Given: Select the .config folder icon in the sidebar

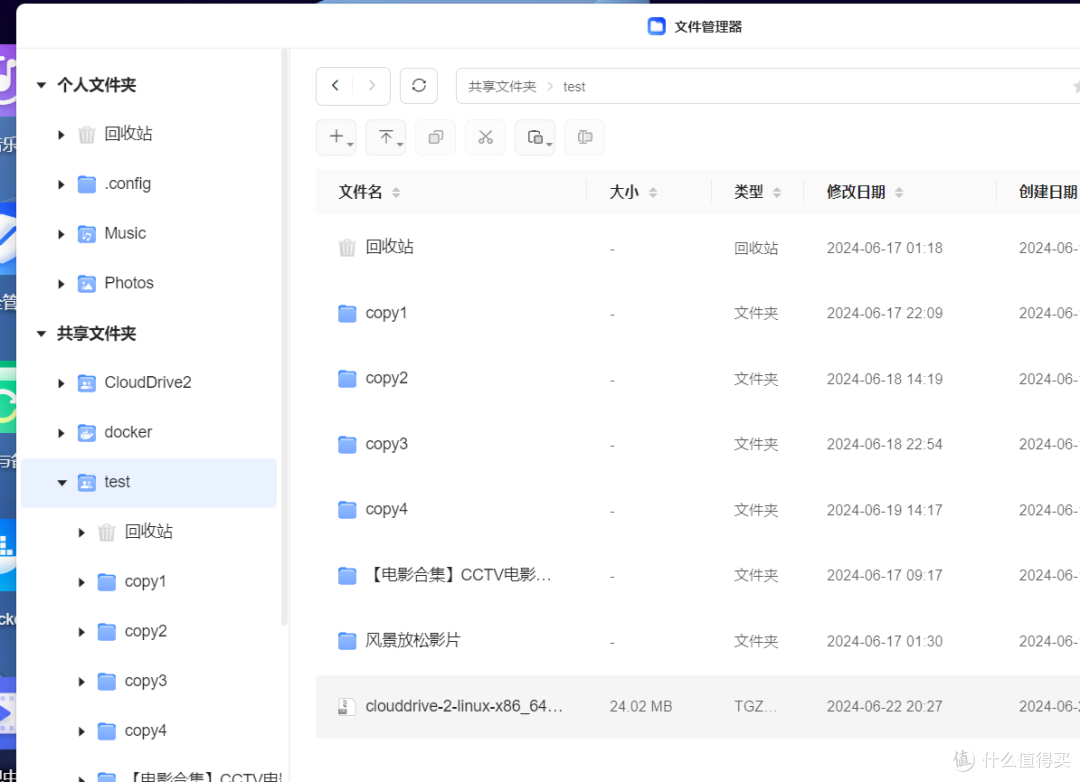Looking at the screenshot, I should point(86,184).
